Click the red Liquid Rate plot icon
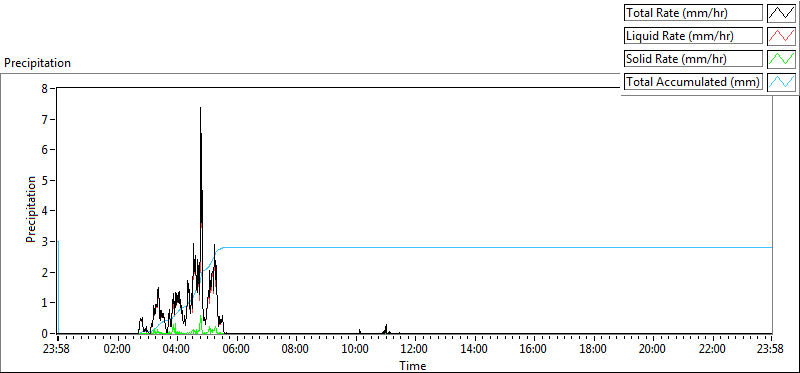800x373 pixels. click(781, 36)
